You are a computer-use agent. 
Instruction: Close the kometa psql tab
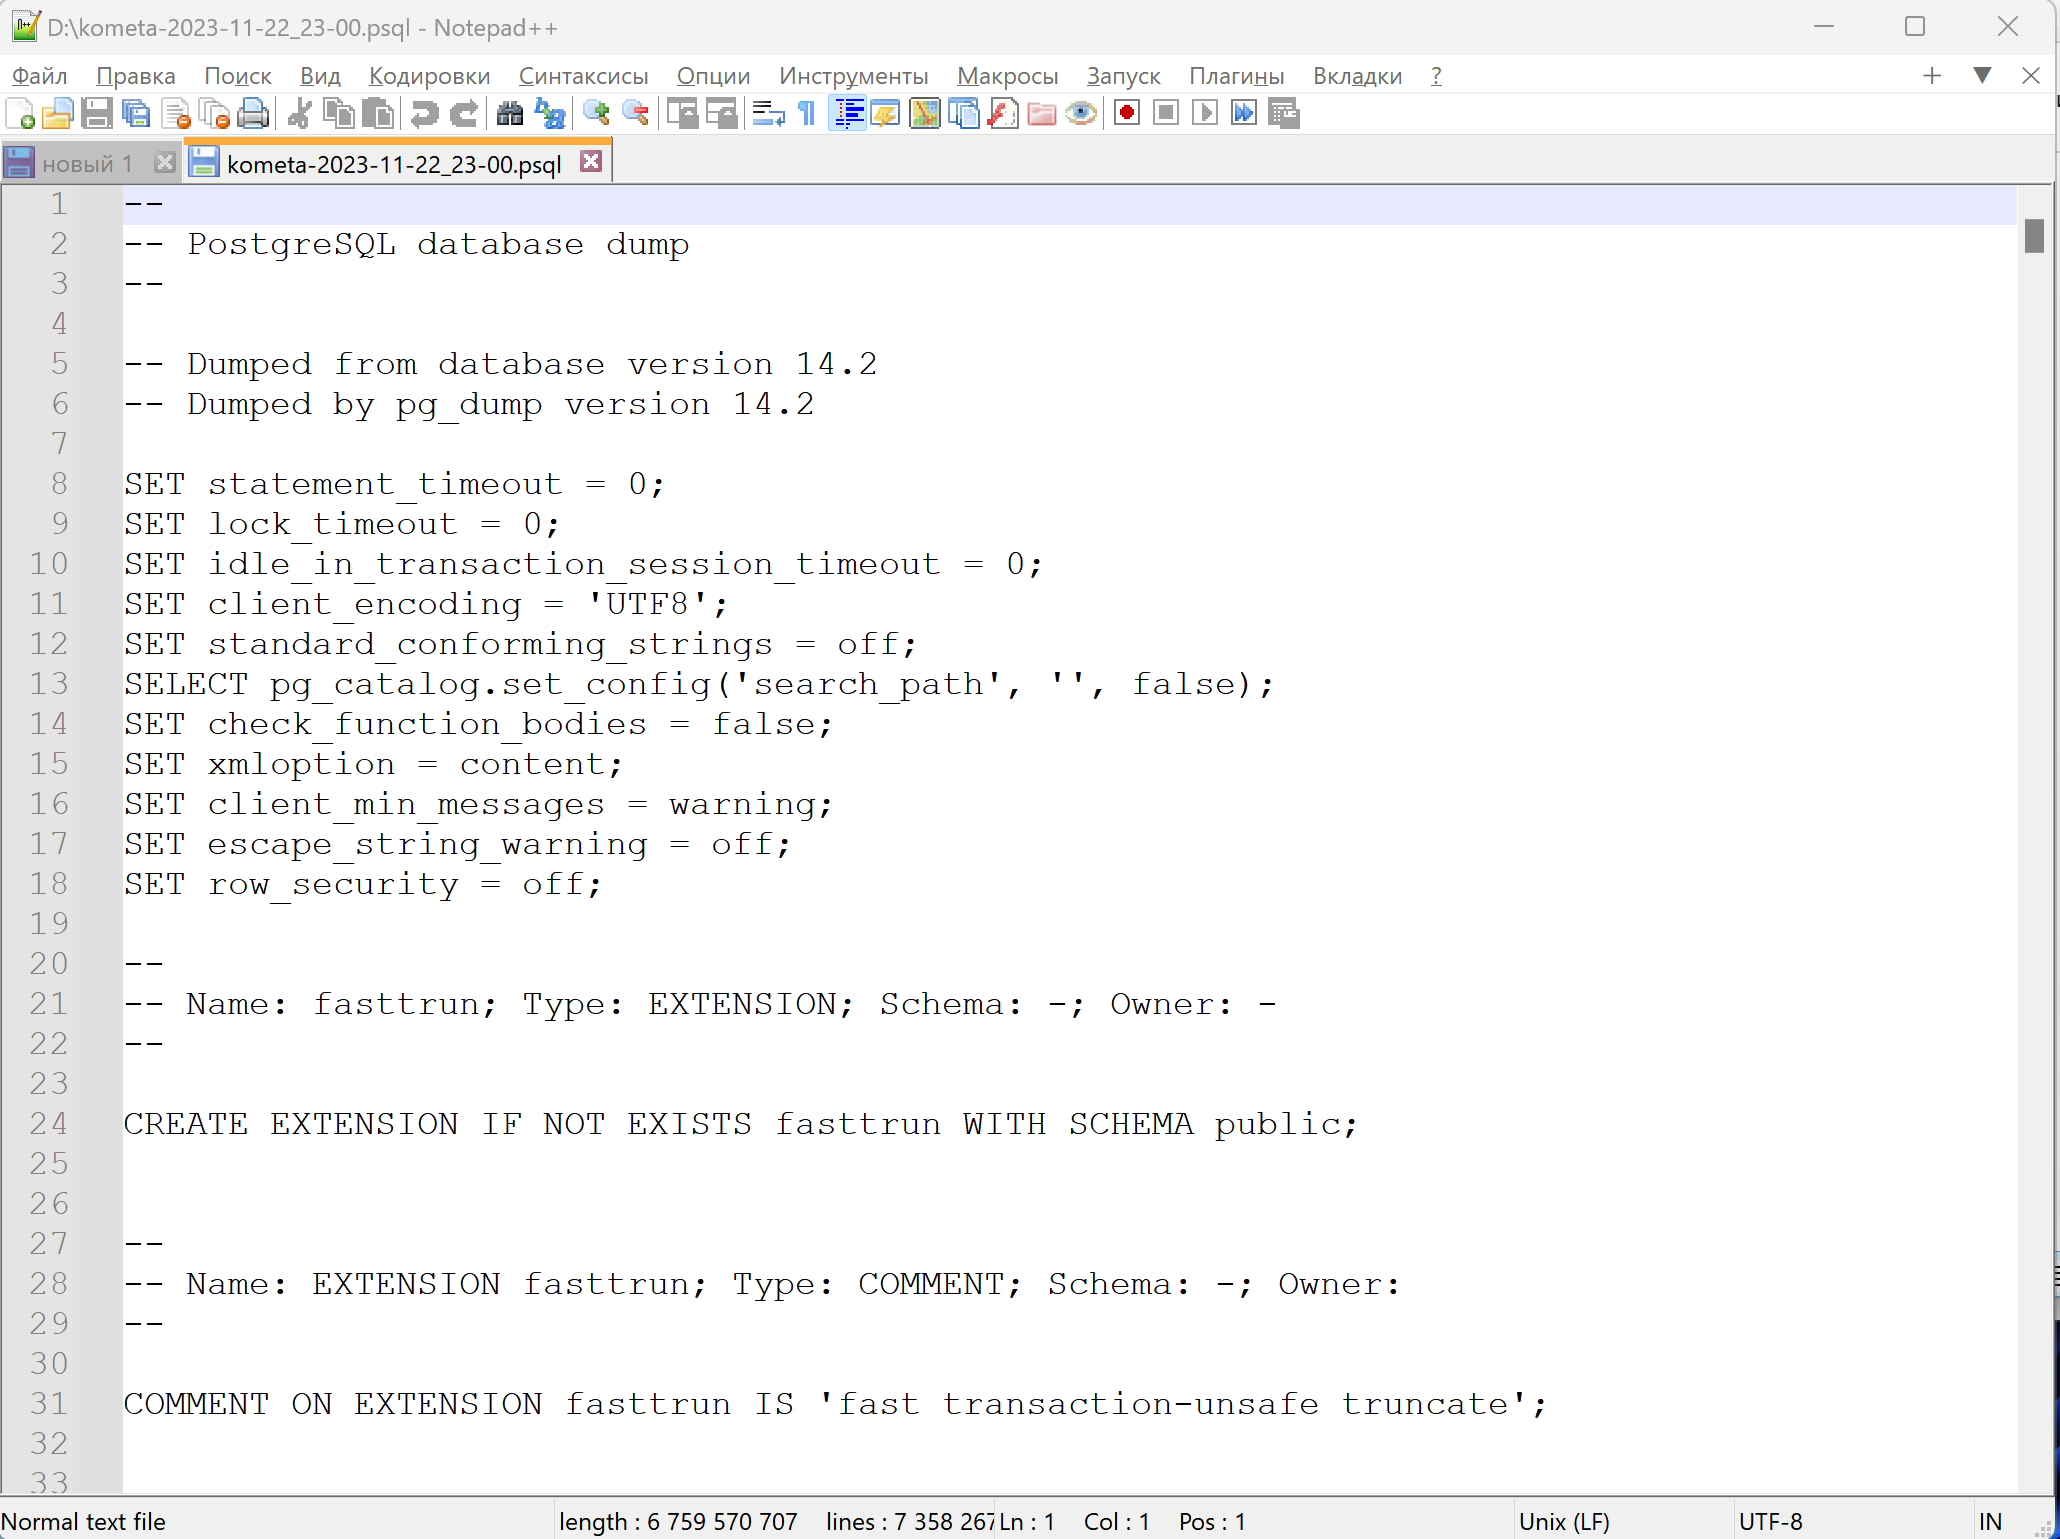[592, 161]
